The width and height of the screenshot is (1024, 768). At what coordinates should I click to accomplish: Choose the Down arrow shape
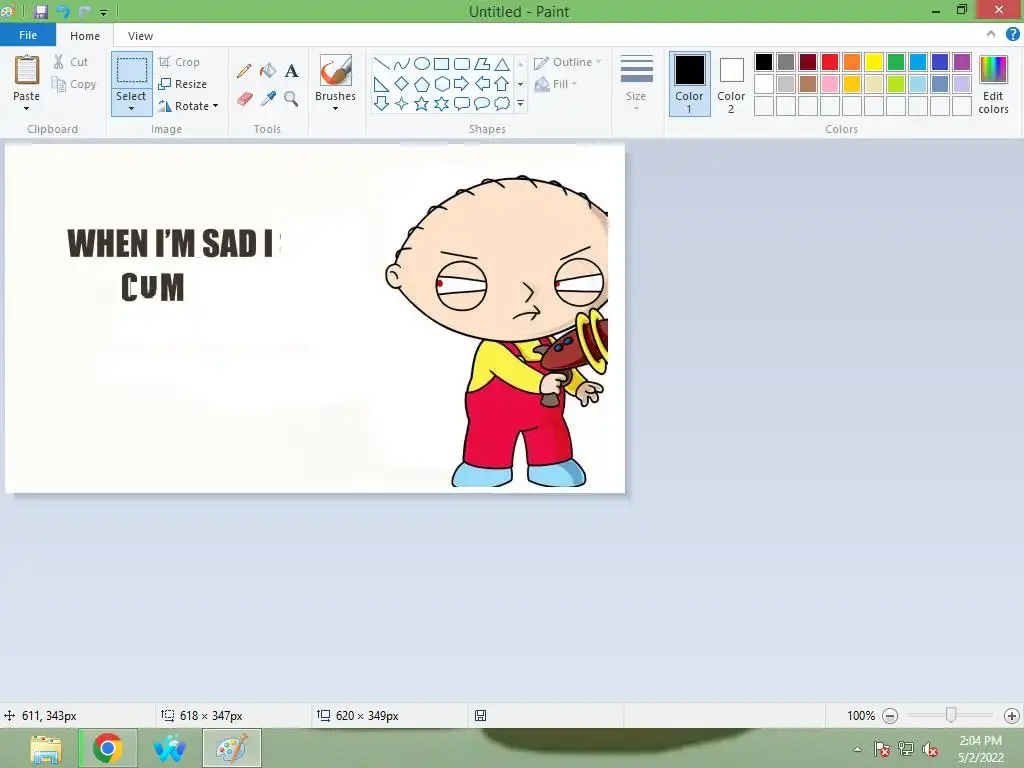(x=381, y=103)
